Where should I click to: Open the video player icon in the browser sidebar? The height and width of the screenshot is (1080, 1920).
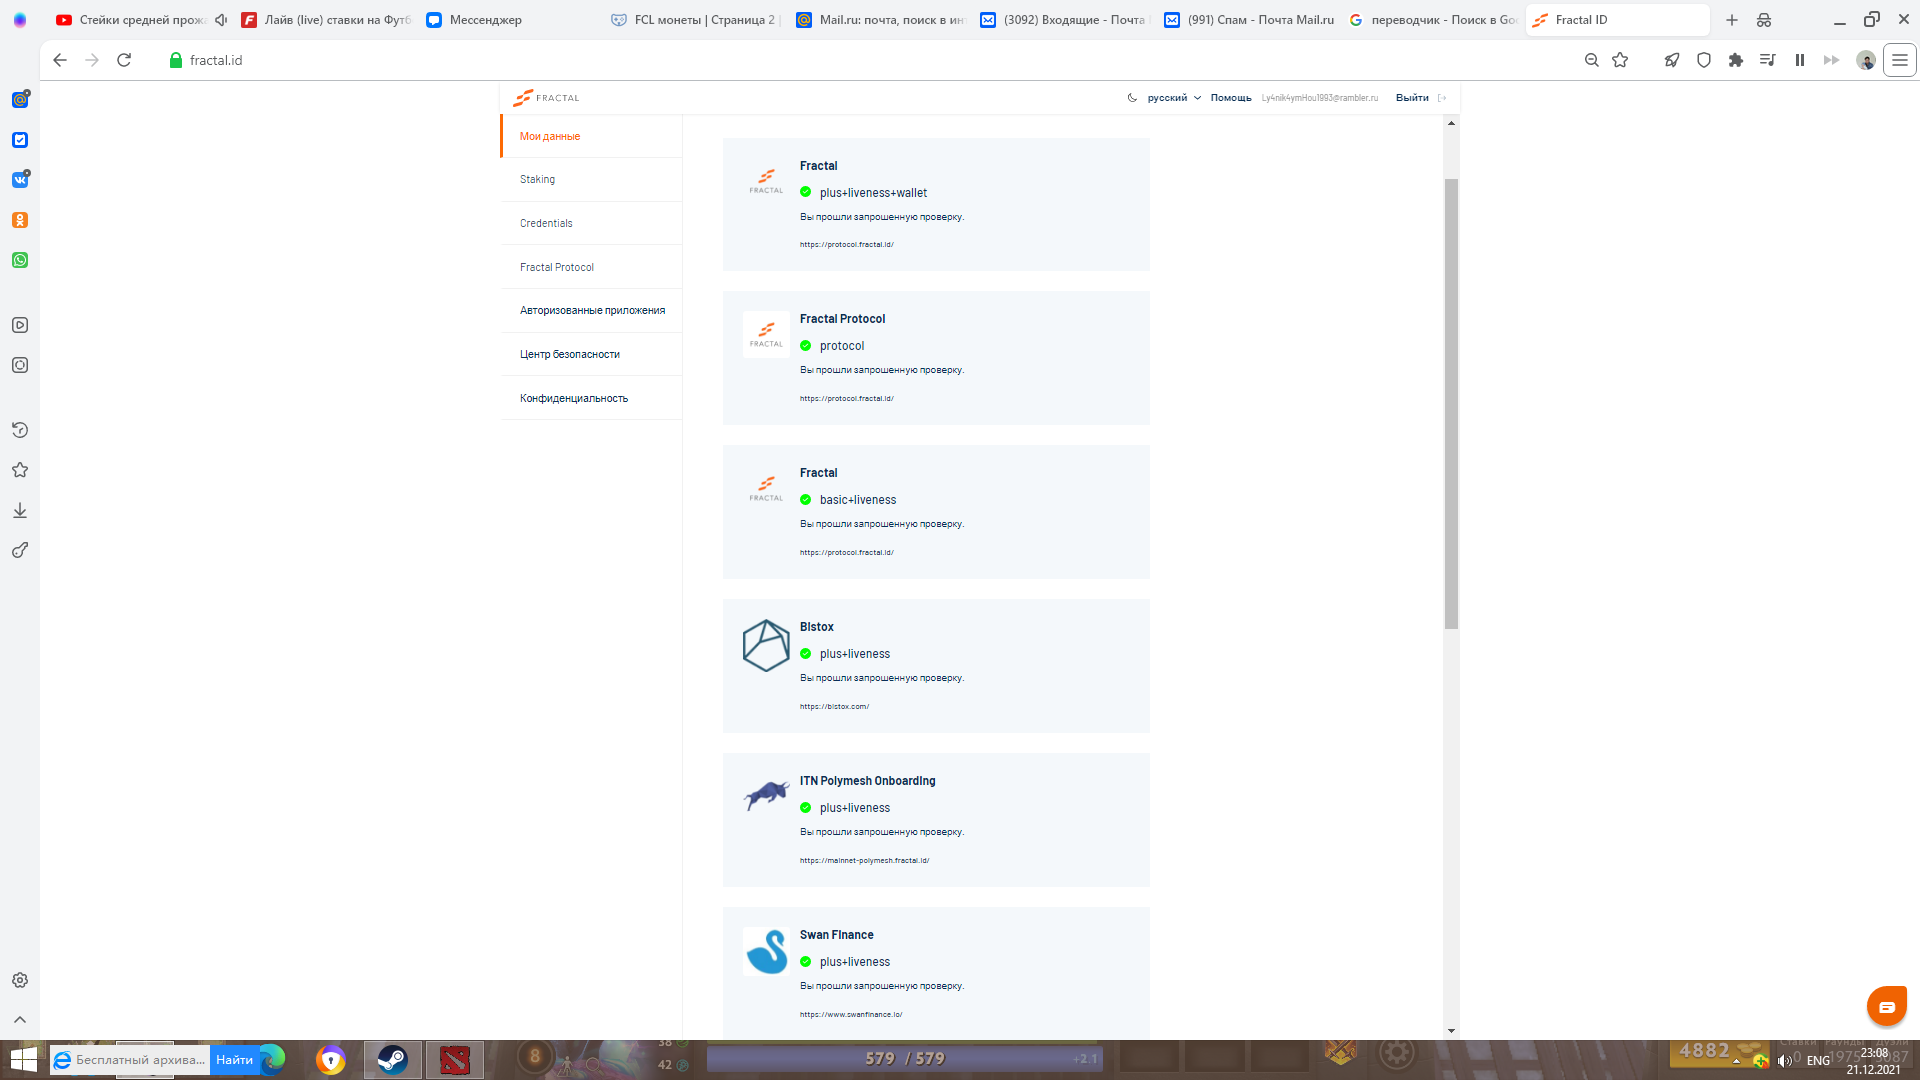click(20, 325)
